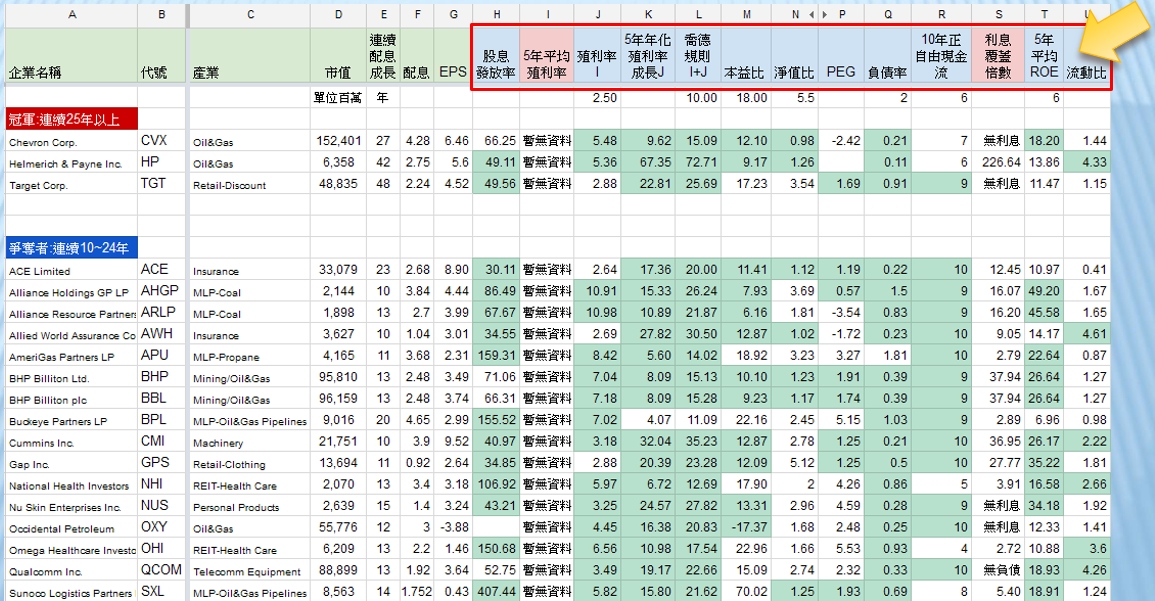Select column K header
1155x601 pixels.
pyautogui.click(x=647, y=14)
